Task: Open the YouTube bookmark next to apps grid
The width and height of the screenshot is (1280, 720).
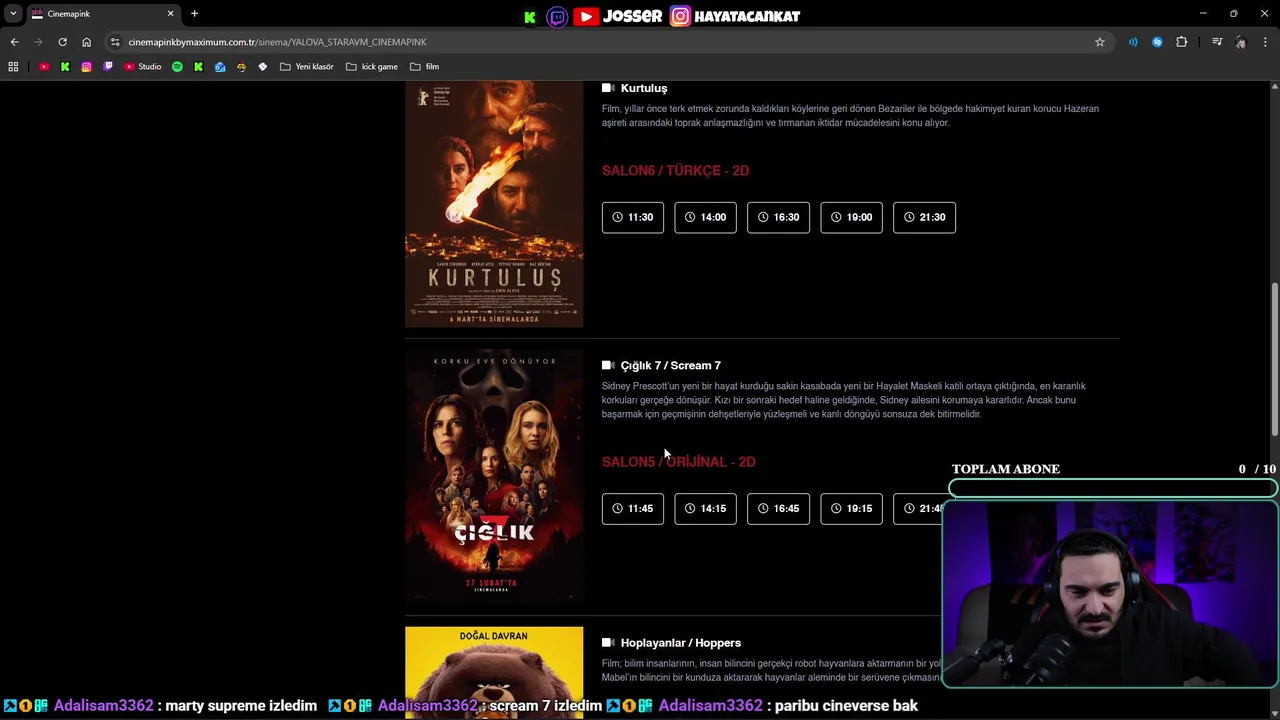Action: 44,67
